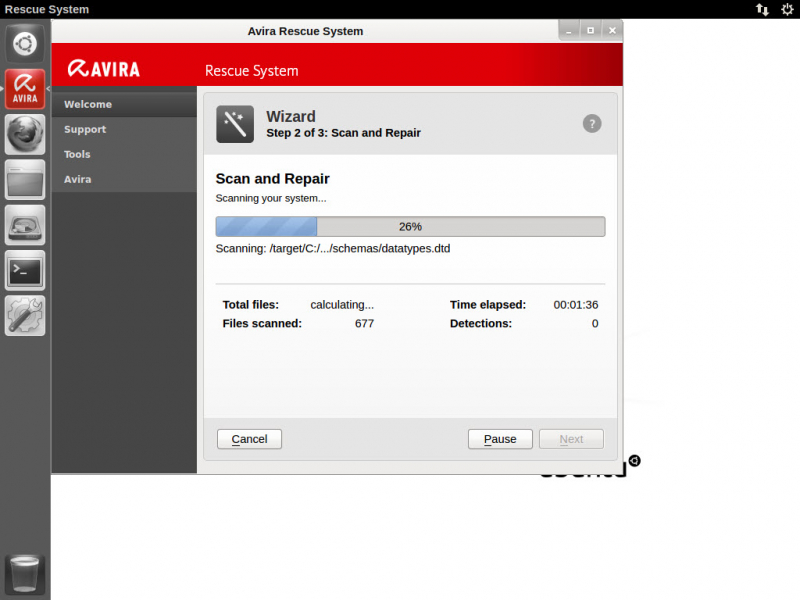
Task: Open the network indicator in top bar
Action: pos(762,9)
